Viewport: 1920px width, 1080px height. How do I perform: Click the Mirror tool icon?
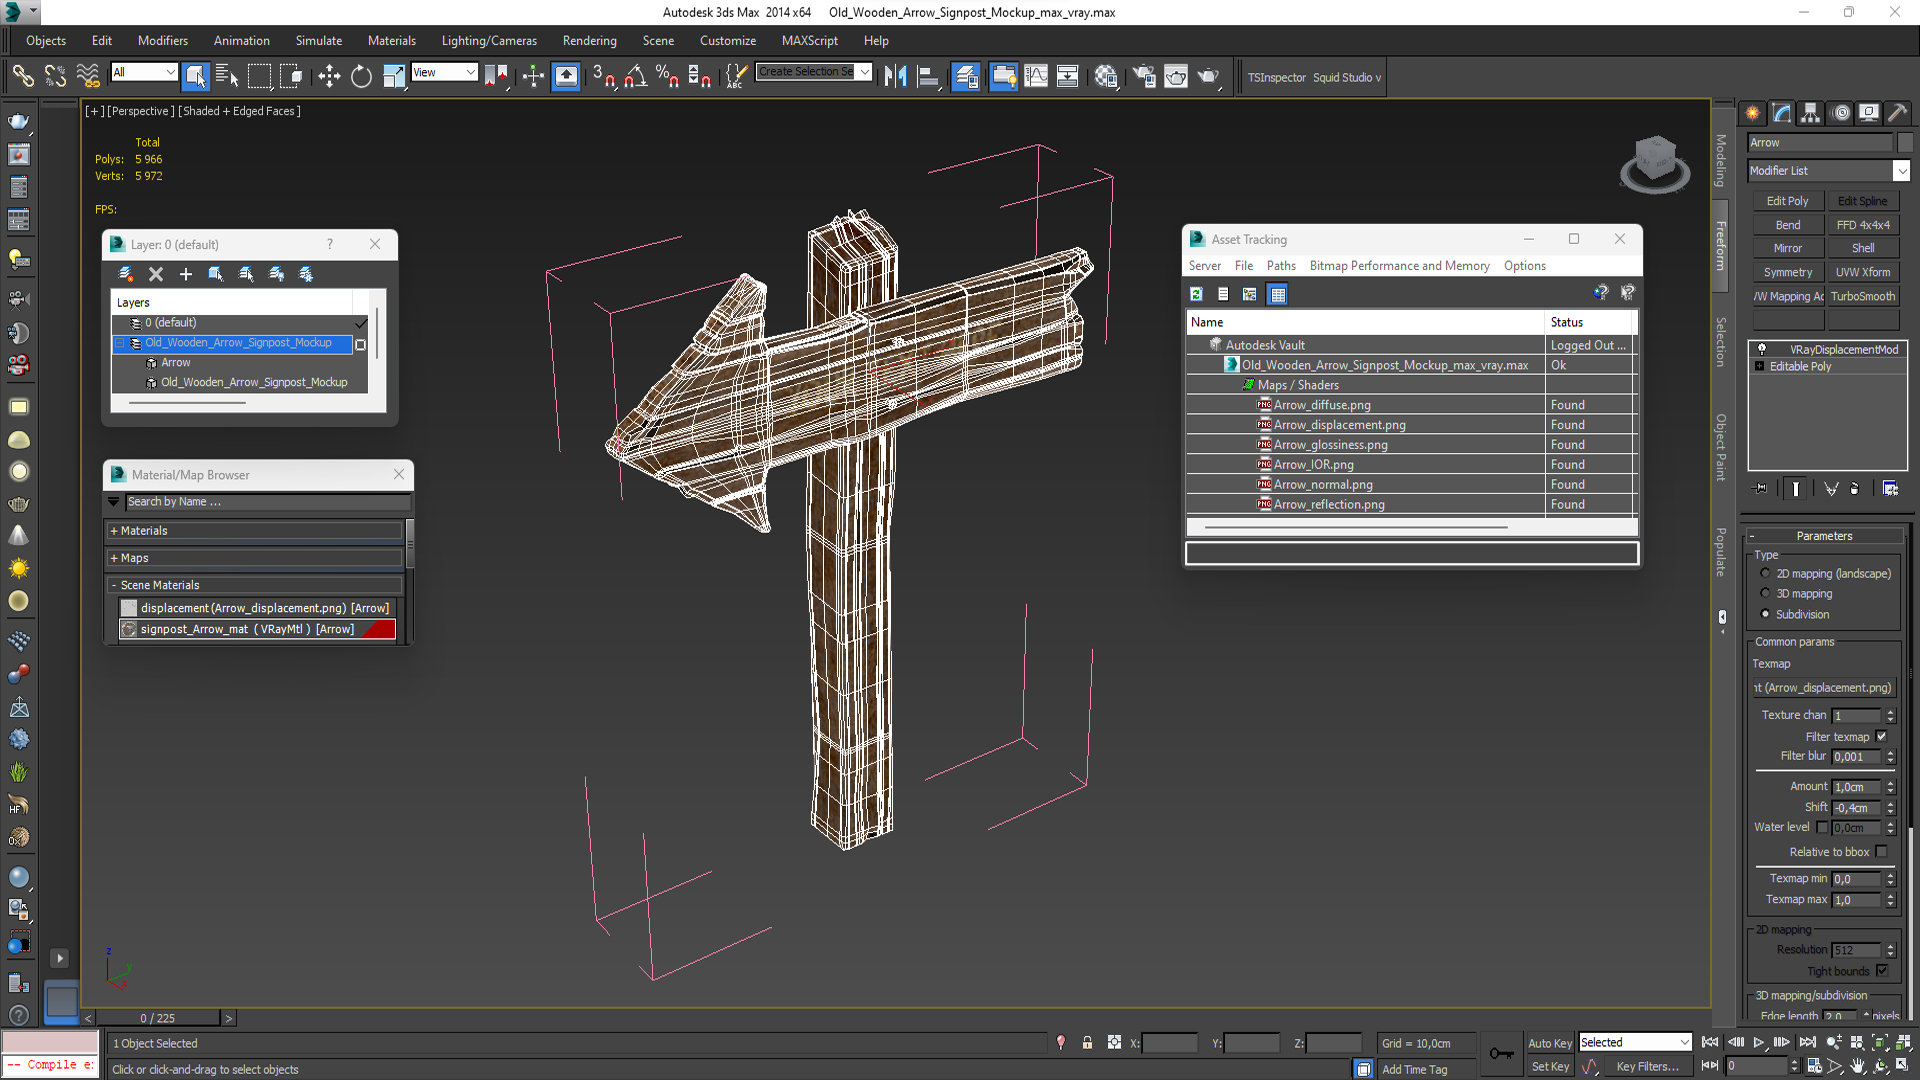pos(895,77)
